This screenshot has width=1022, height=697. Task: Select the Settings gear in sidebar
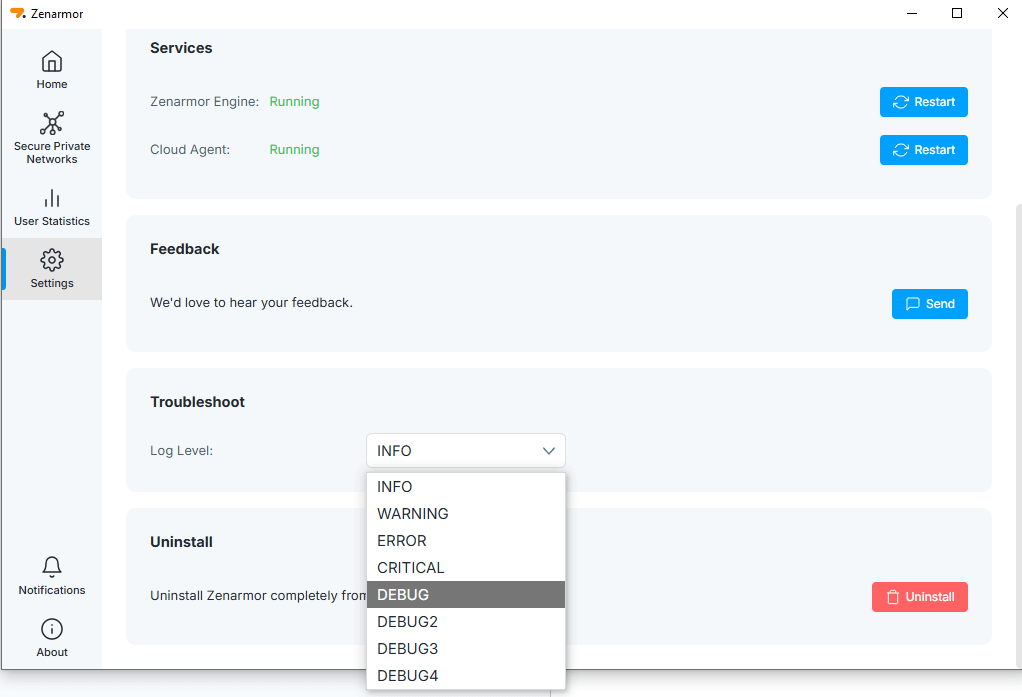click(51, 269)
